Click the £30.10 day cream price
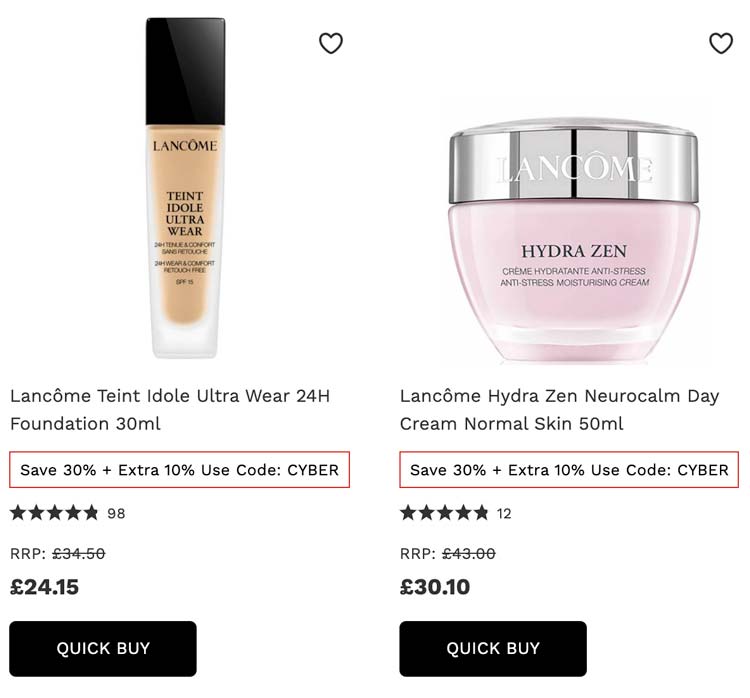The image size is (750, 698). (x=435, y=587)
